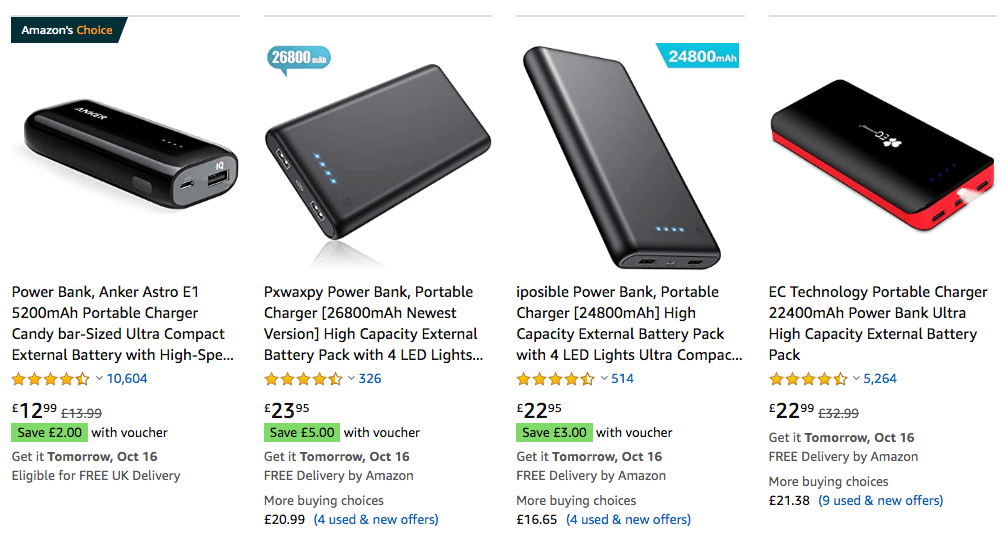The height and width of the screenshot is (540, 1008).
Task: Click EC Technology star rating
Action: click(x=808, y=379)
